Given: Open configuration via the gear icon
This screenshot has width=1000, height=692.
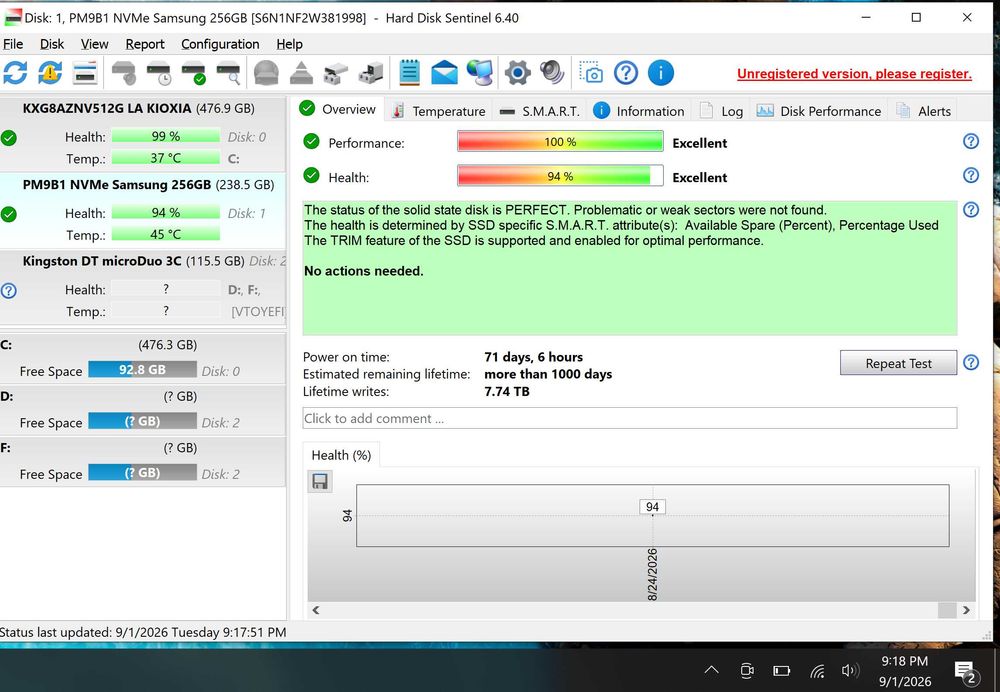Looking at the screenshot, I should point(518,73).
